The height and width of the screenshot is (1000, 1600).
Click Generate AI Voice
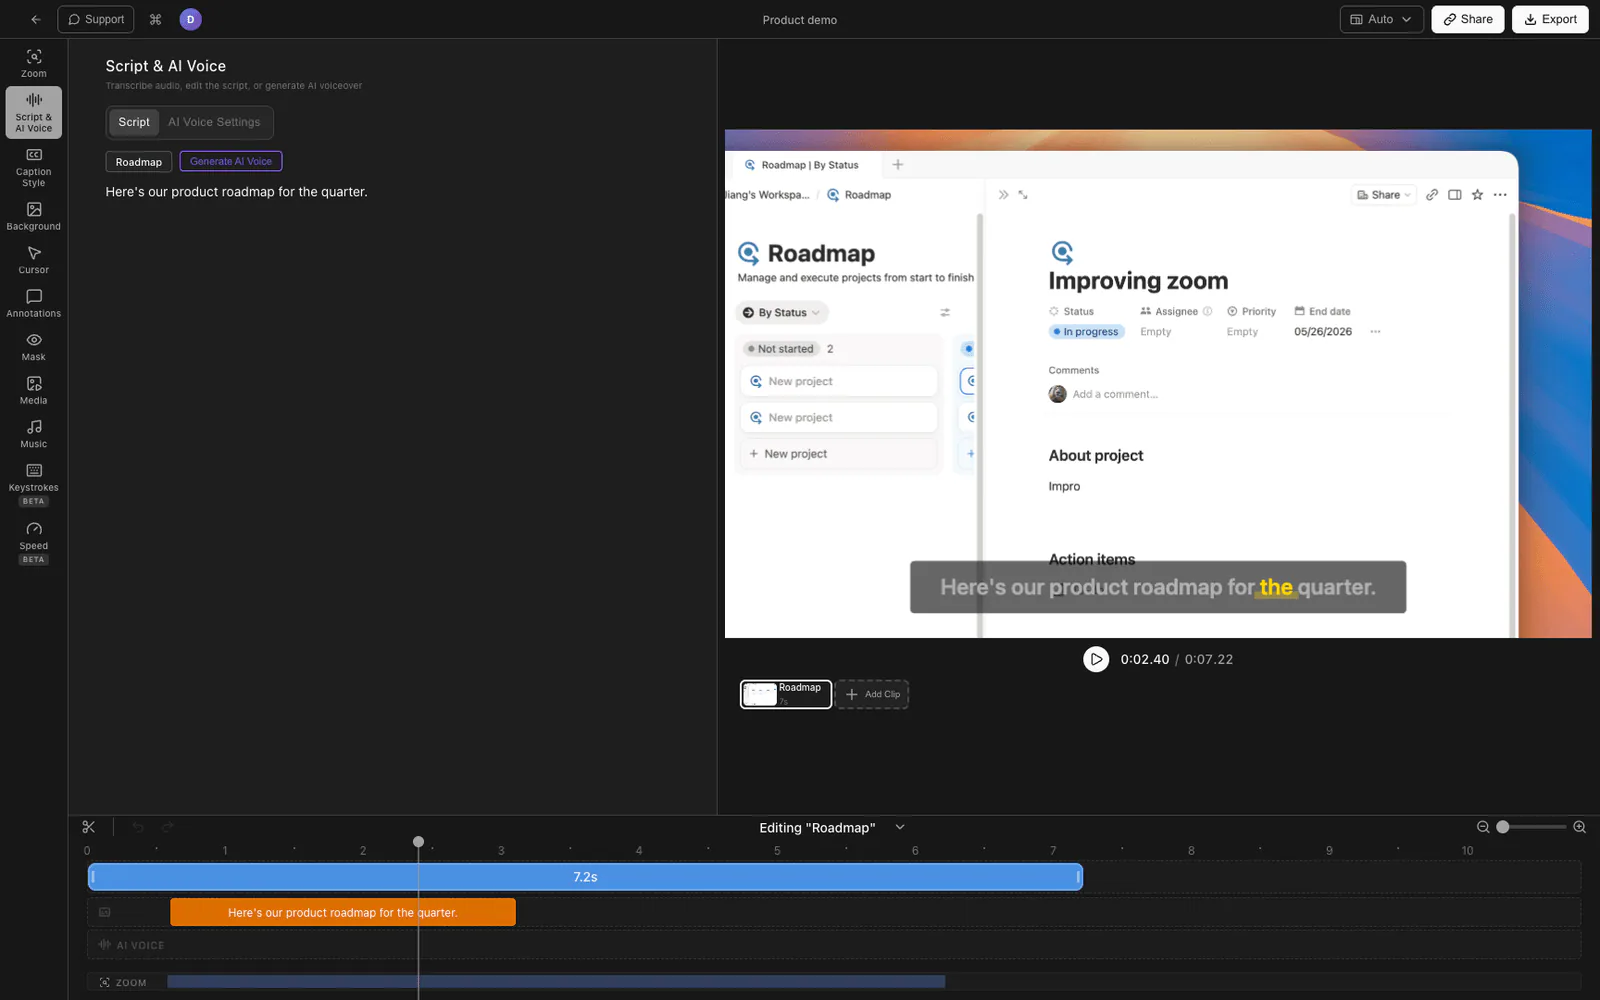(231, 161)
